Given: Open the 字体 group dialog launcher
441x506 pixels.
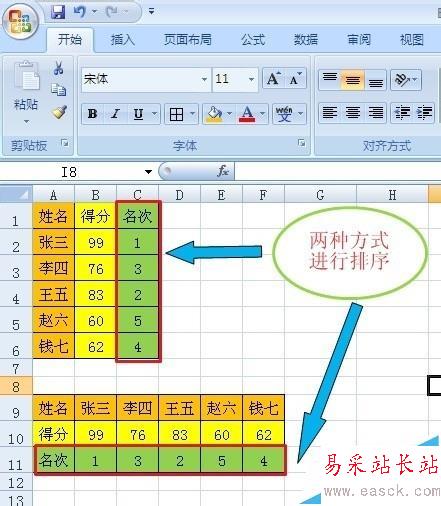Looking at the screenshot, I should coord(302,143).
